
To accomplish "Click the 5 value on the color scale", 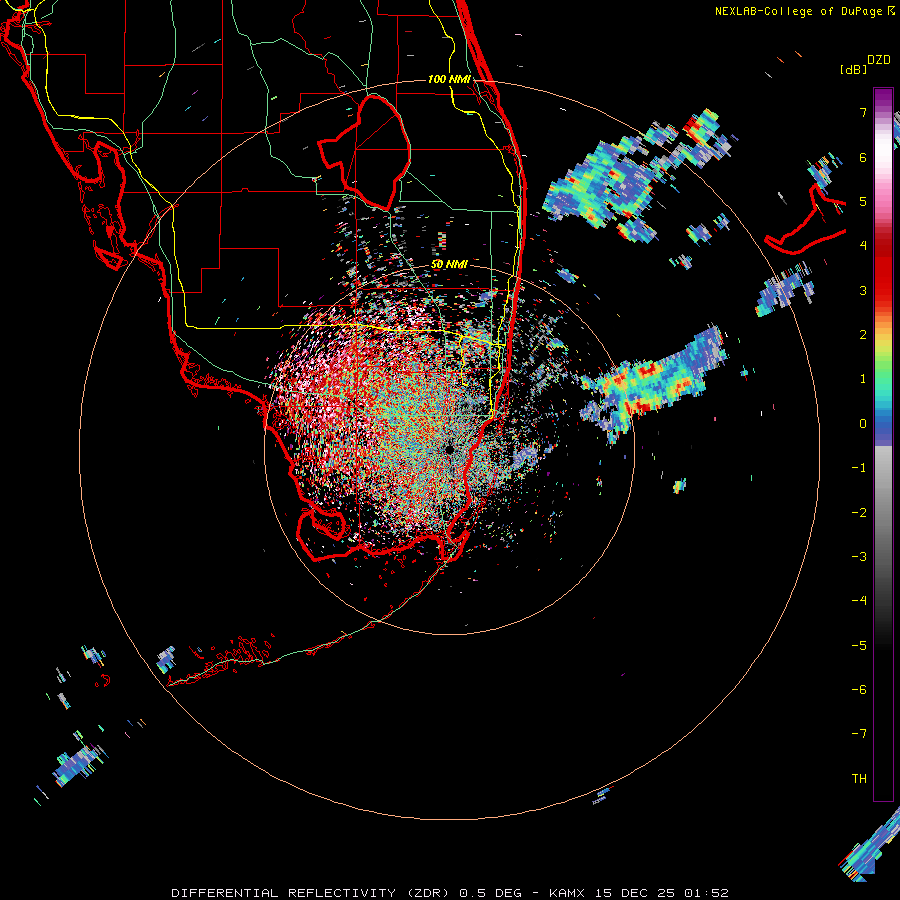I will (x=863, y=201).
